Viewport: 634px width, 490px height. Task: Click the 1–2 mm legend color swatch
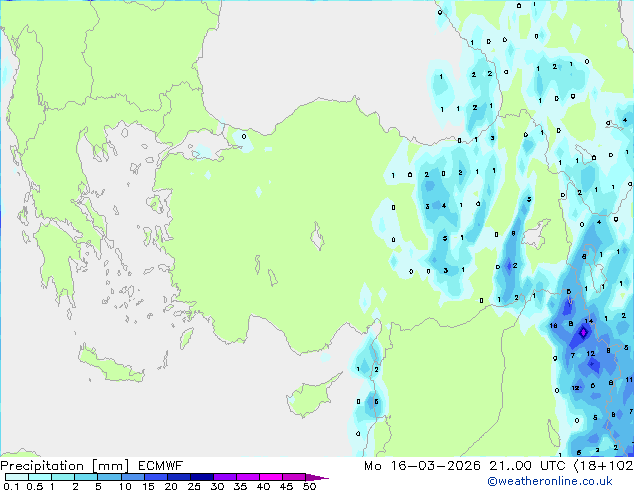63,477
